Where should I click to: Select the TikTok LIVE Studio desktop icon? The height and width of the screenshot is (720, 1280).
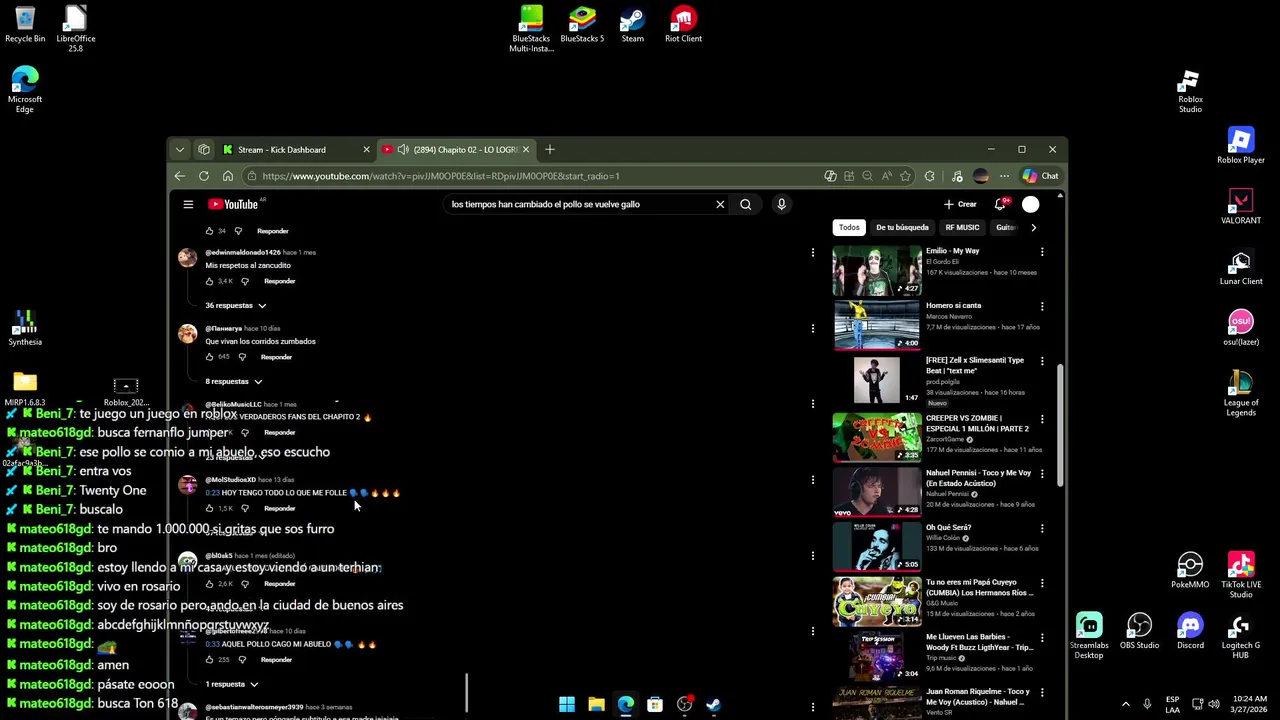coord(1241,576)
